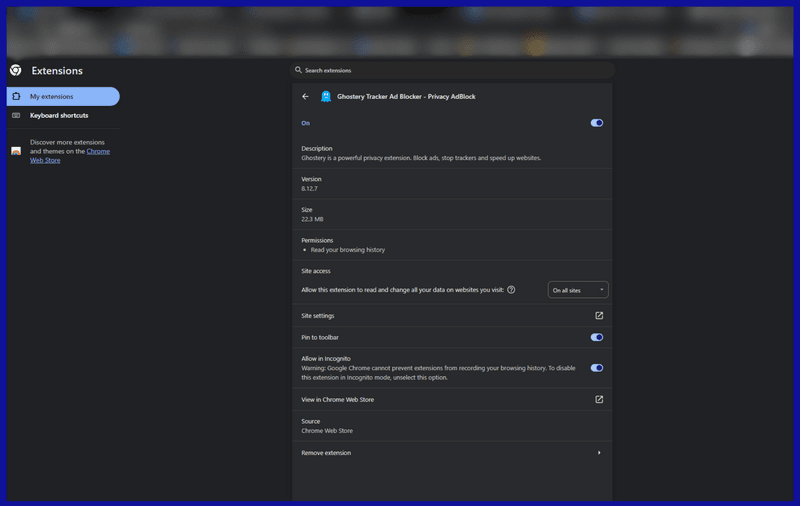
Task: Click the back arrow beside Ghostery title
Action: click(306, 97)
